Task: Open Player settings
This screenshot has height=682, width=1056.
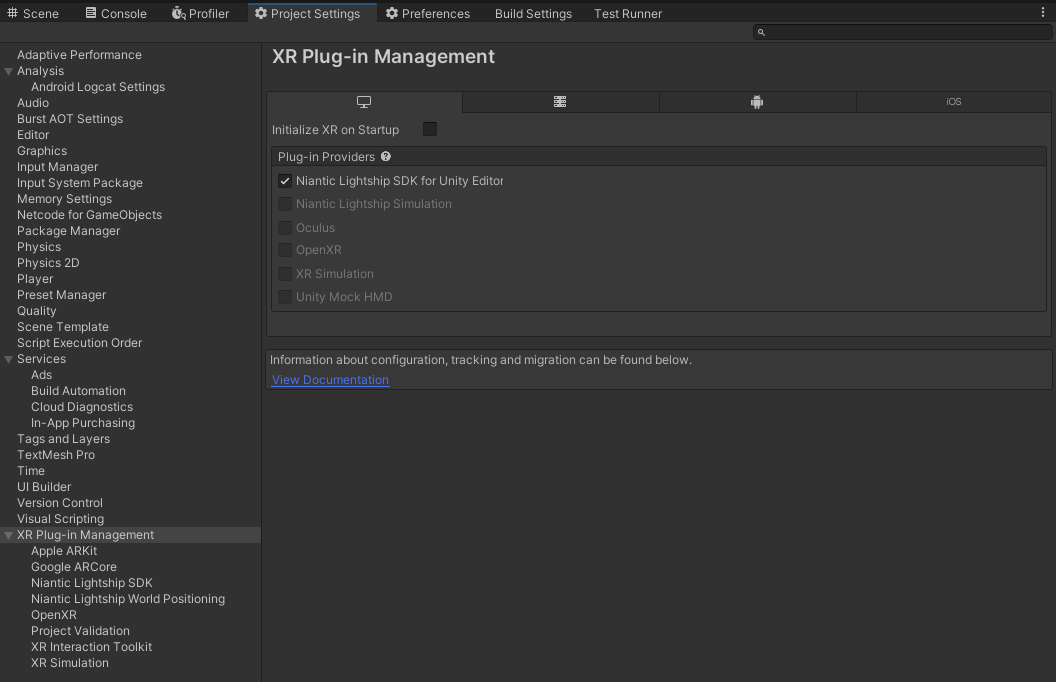Action: point(35,279)
